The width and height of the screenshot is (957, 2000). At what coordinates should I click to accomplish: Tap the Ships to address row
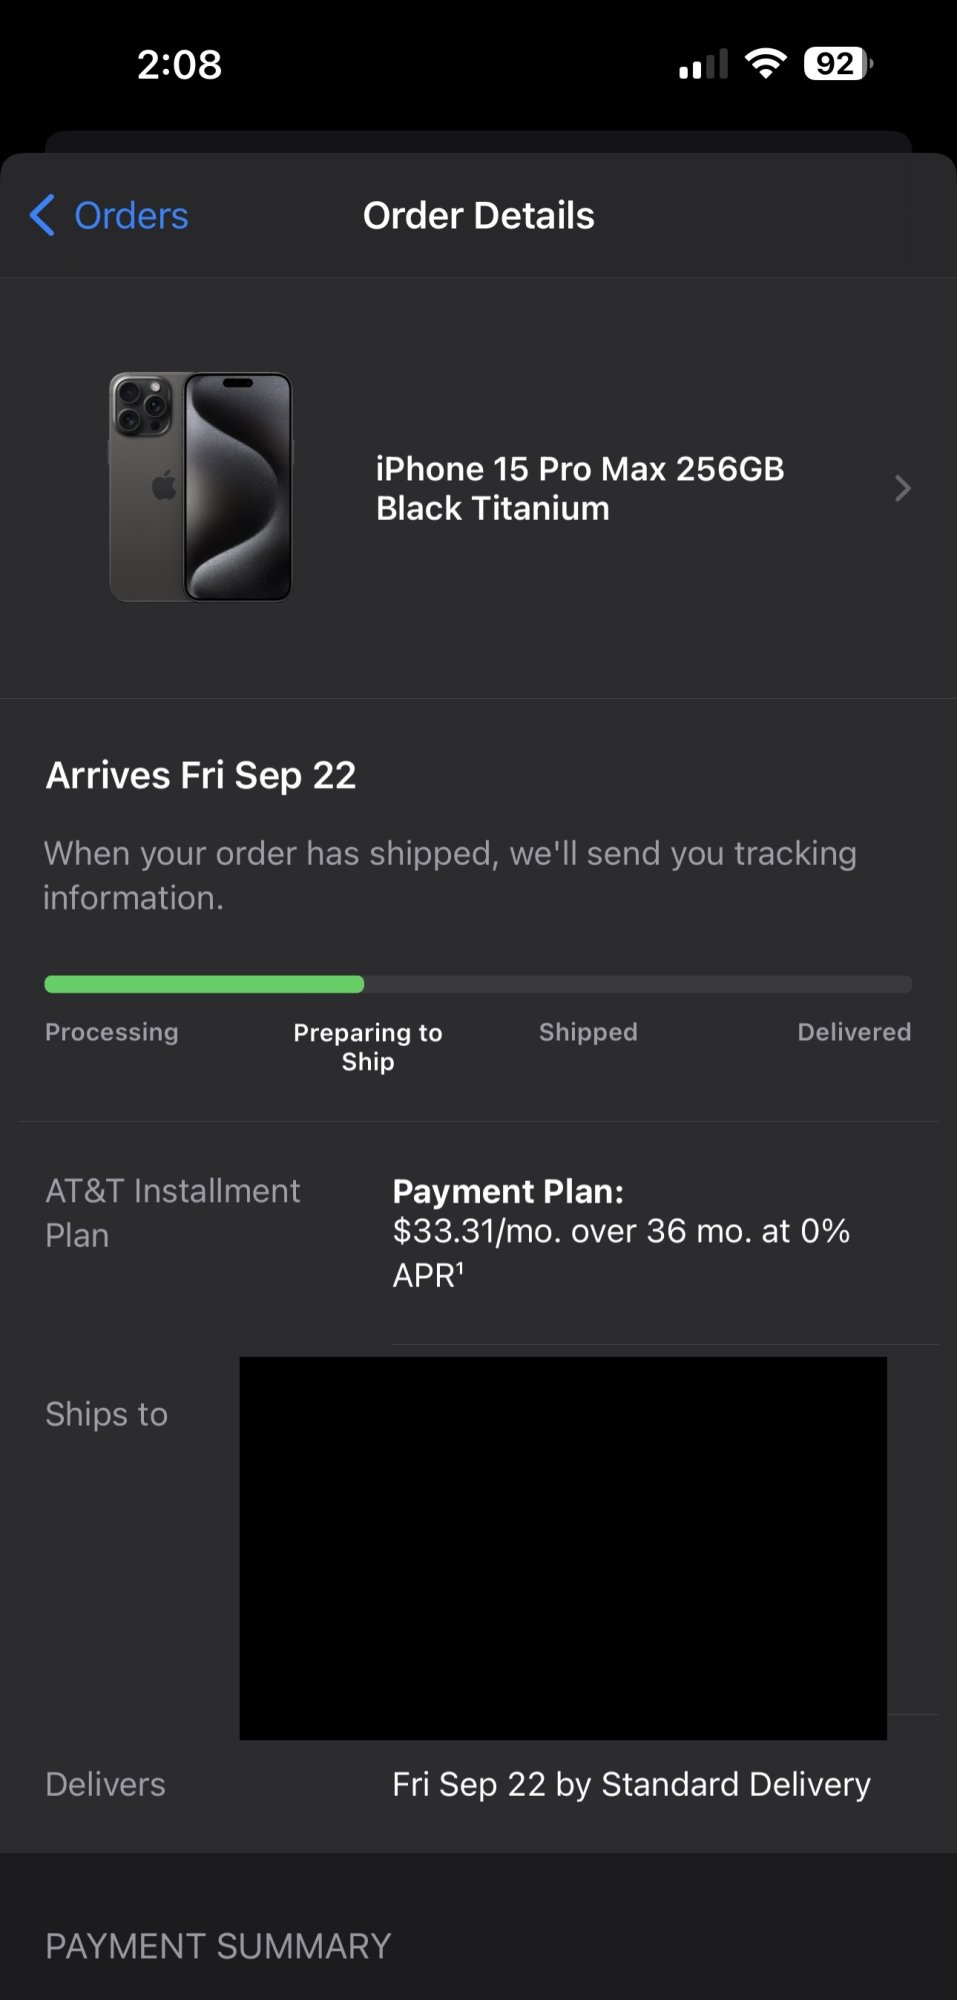(106, 1414)
